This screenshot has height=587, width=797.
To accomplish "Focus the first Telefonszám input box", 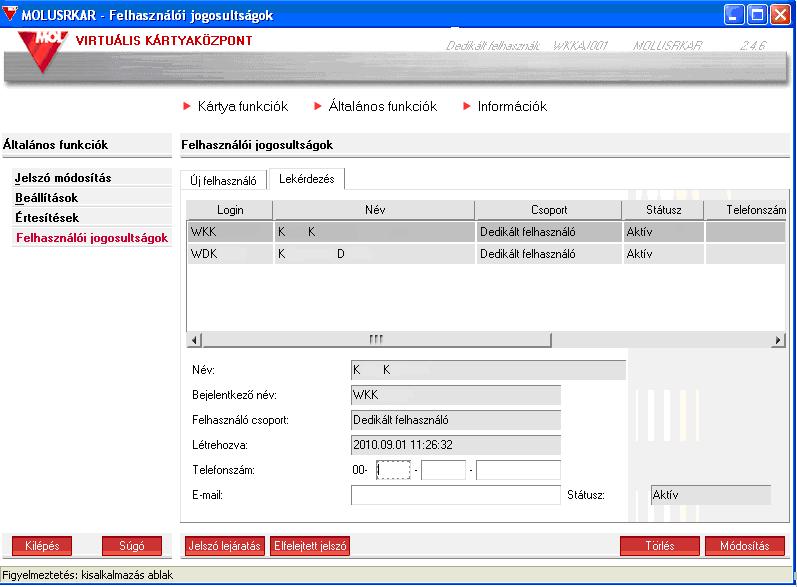I will (393, 470).
